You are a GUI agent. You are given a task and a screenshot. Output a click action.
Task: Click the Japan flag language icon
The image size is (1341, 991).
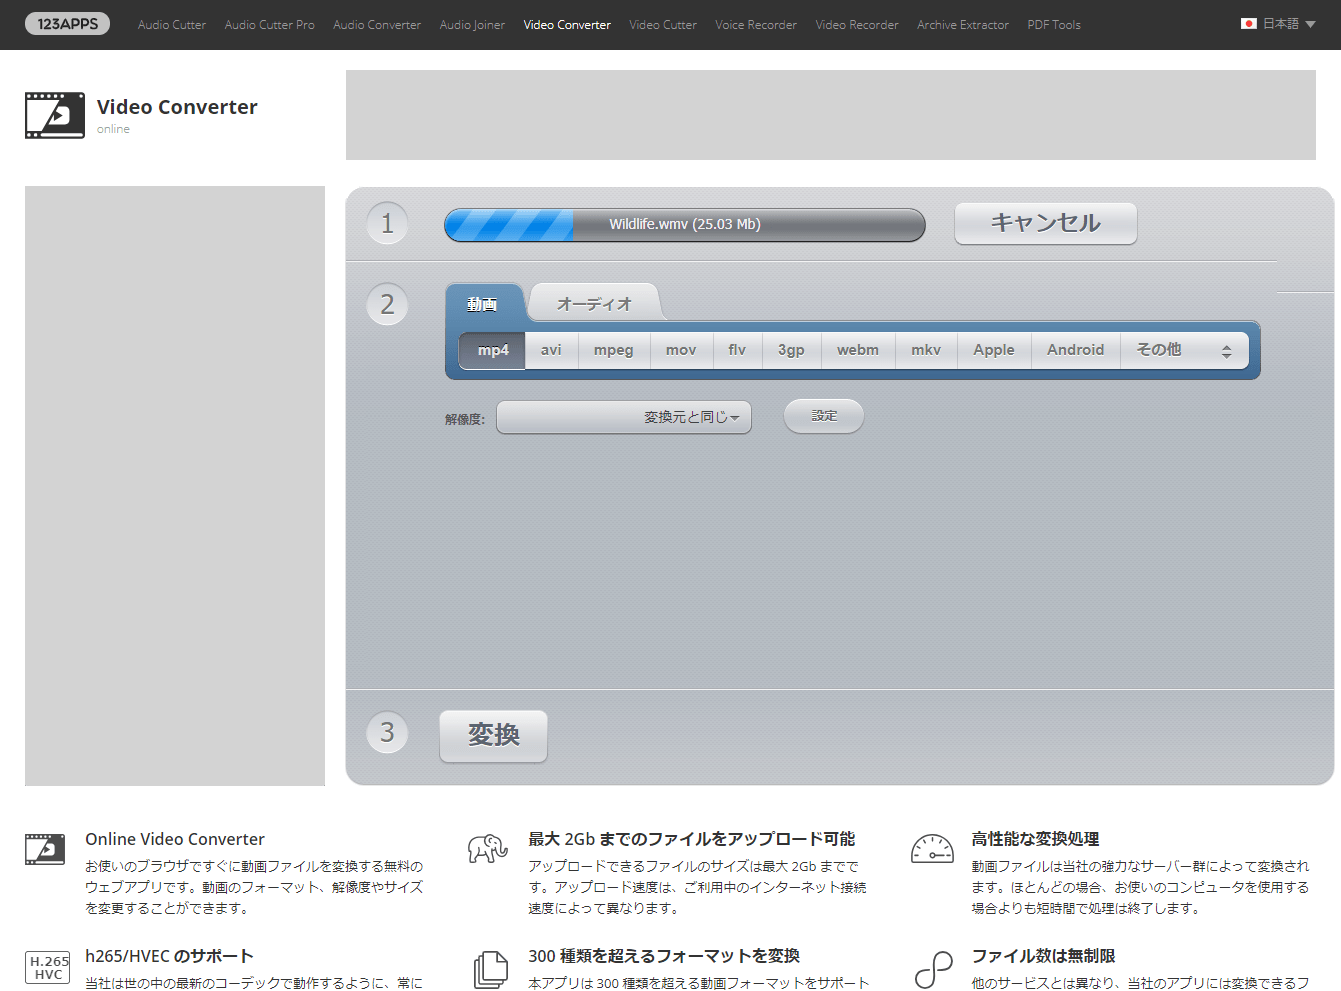1249,24
